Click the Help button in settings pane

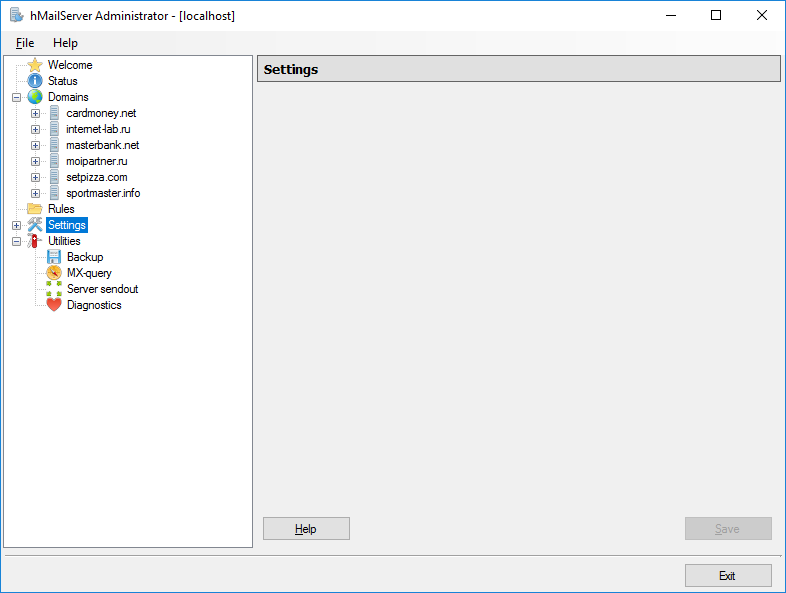pos(306,529)
